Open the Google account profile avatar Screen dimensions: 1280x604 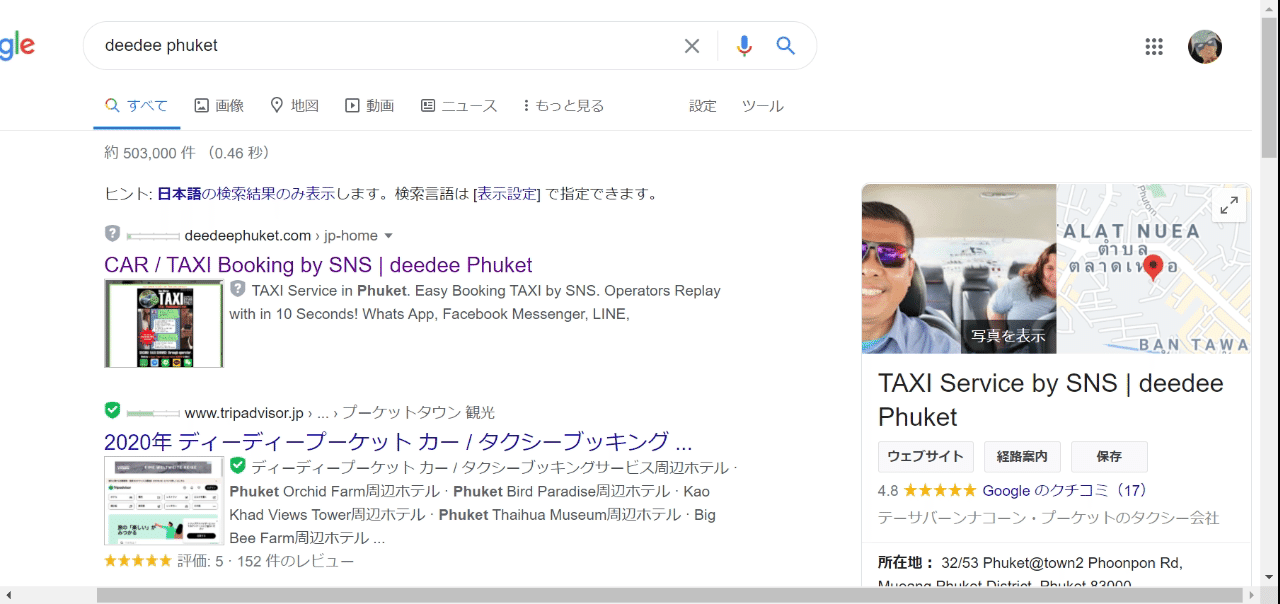pyautogui.click(x=1205, y=46)
